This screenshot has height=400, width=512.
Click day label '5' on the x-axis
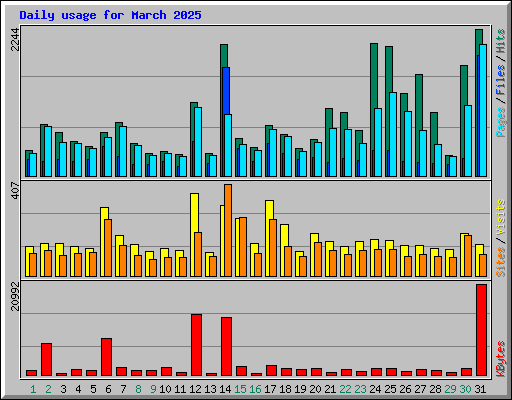point(93,389)
